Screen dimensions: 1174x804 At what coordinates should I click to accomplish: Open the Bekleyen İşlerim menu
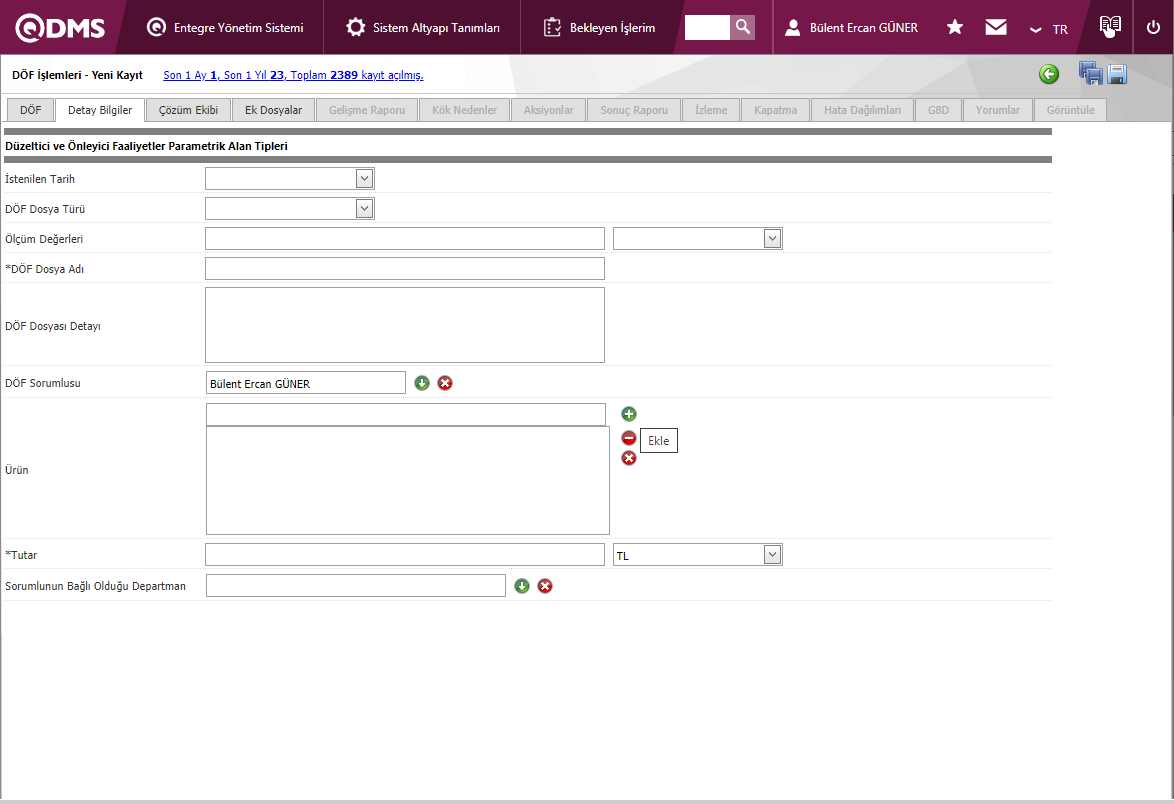(600, 28)
